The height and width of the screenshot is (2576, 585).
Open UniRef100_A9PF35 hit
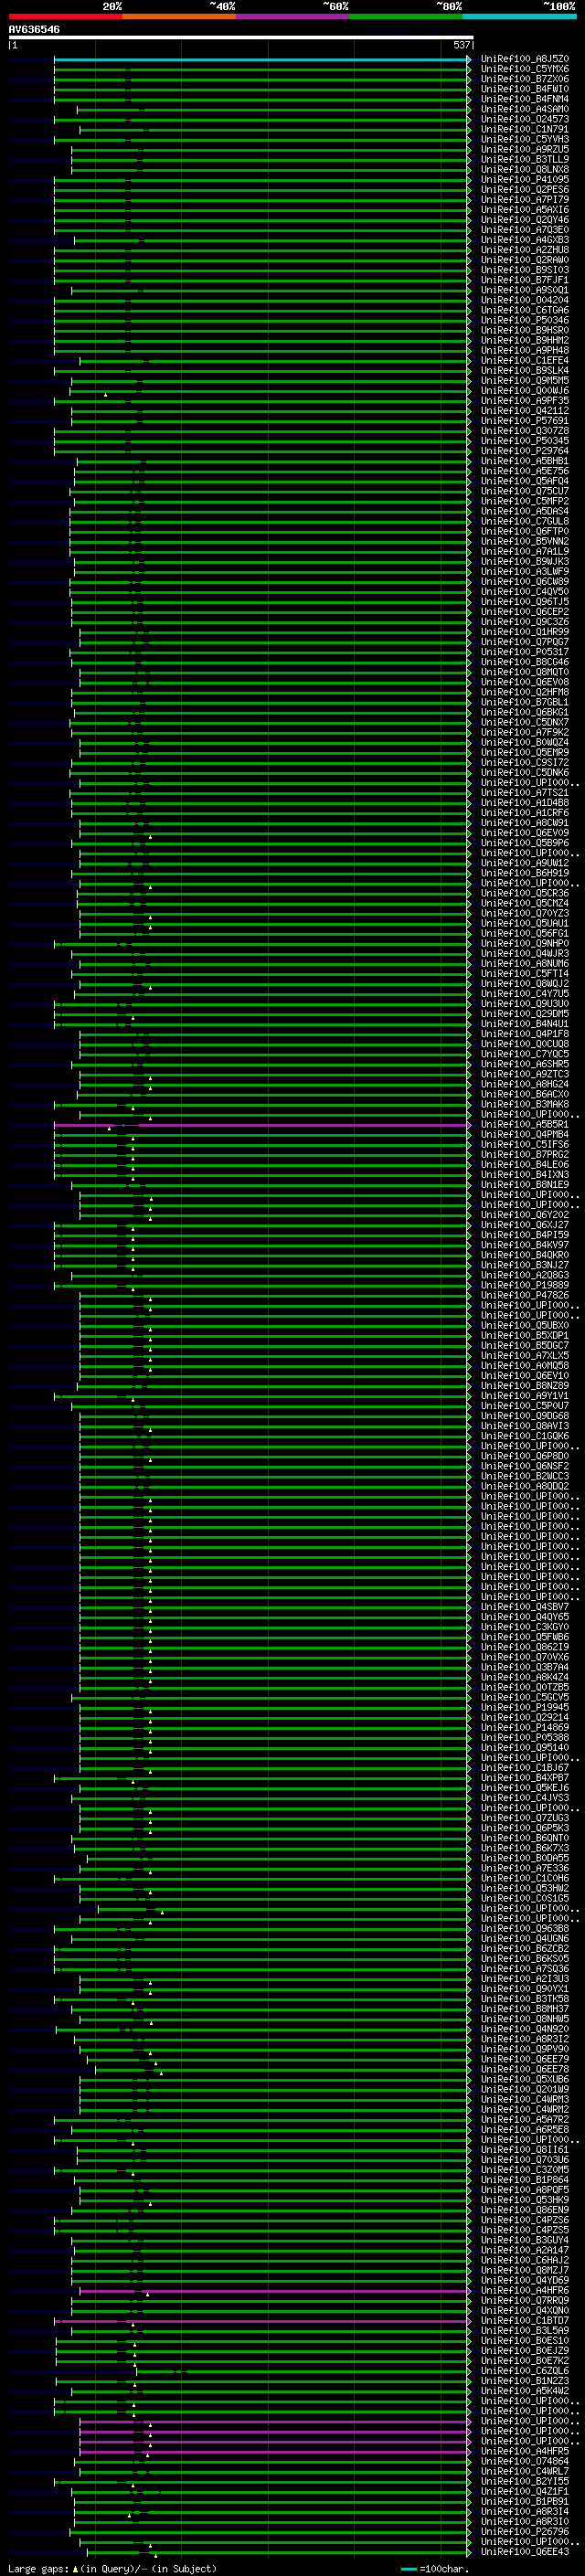pos(525,401)
